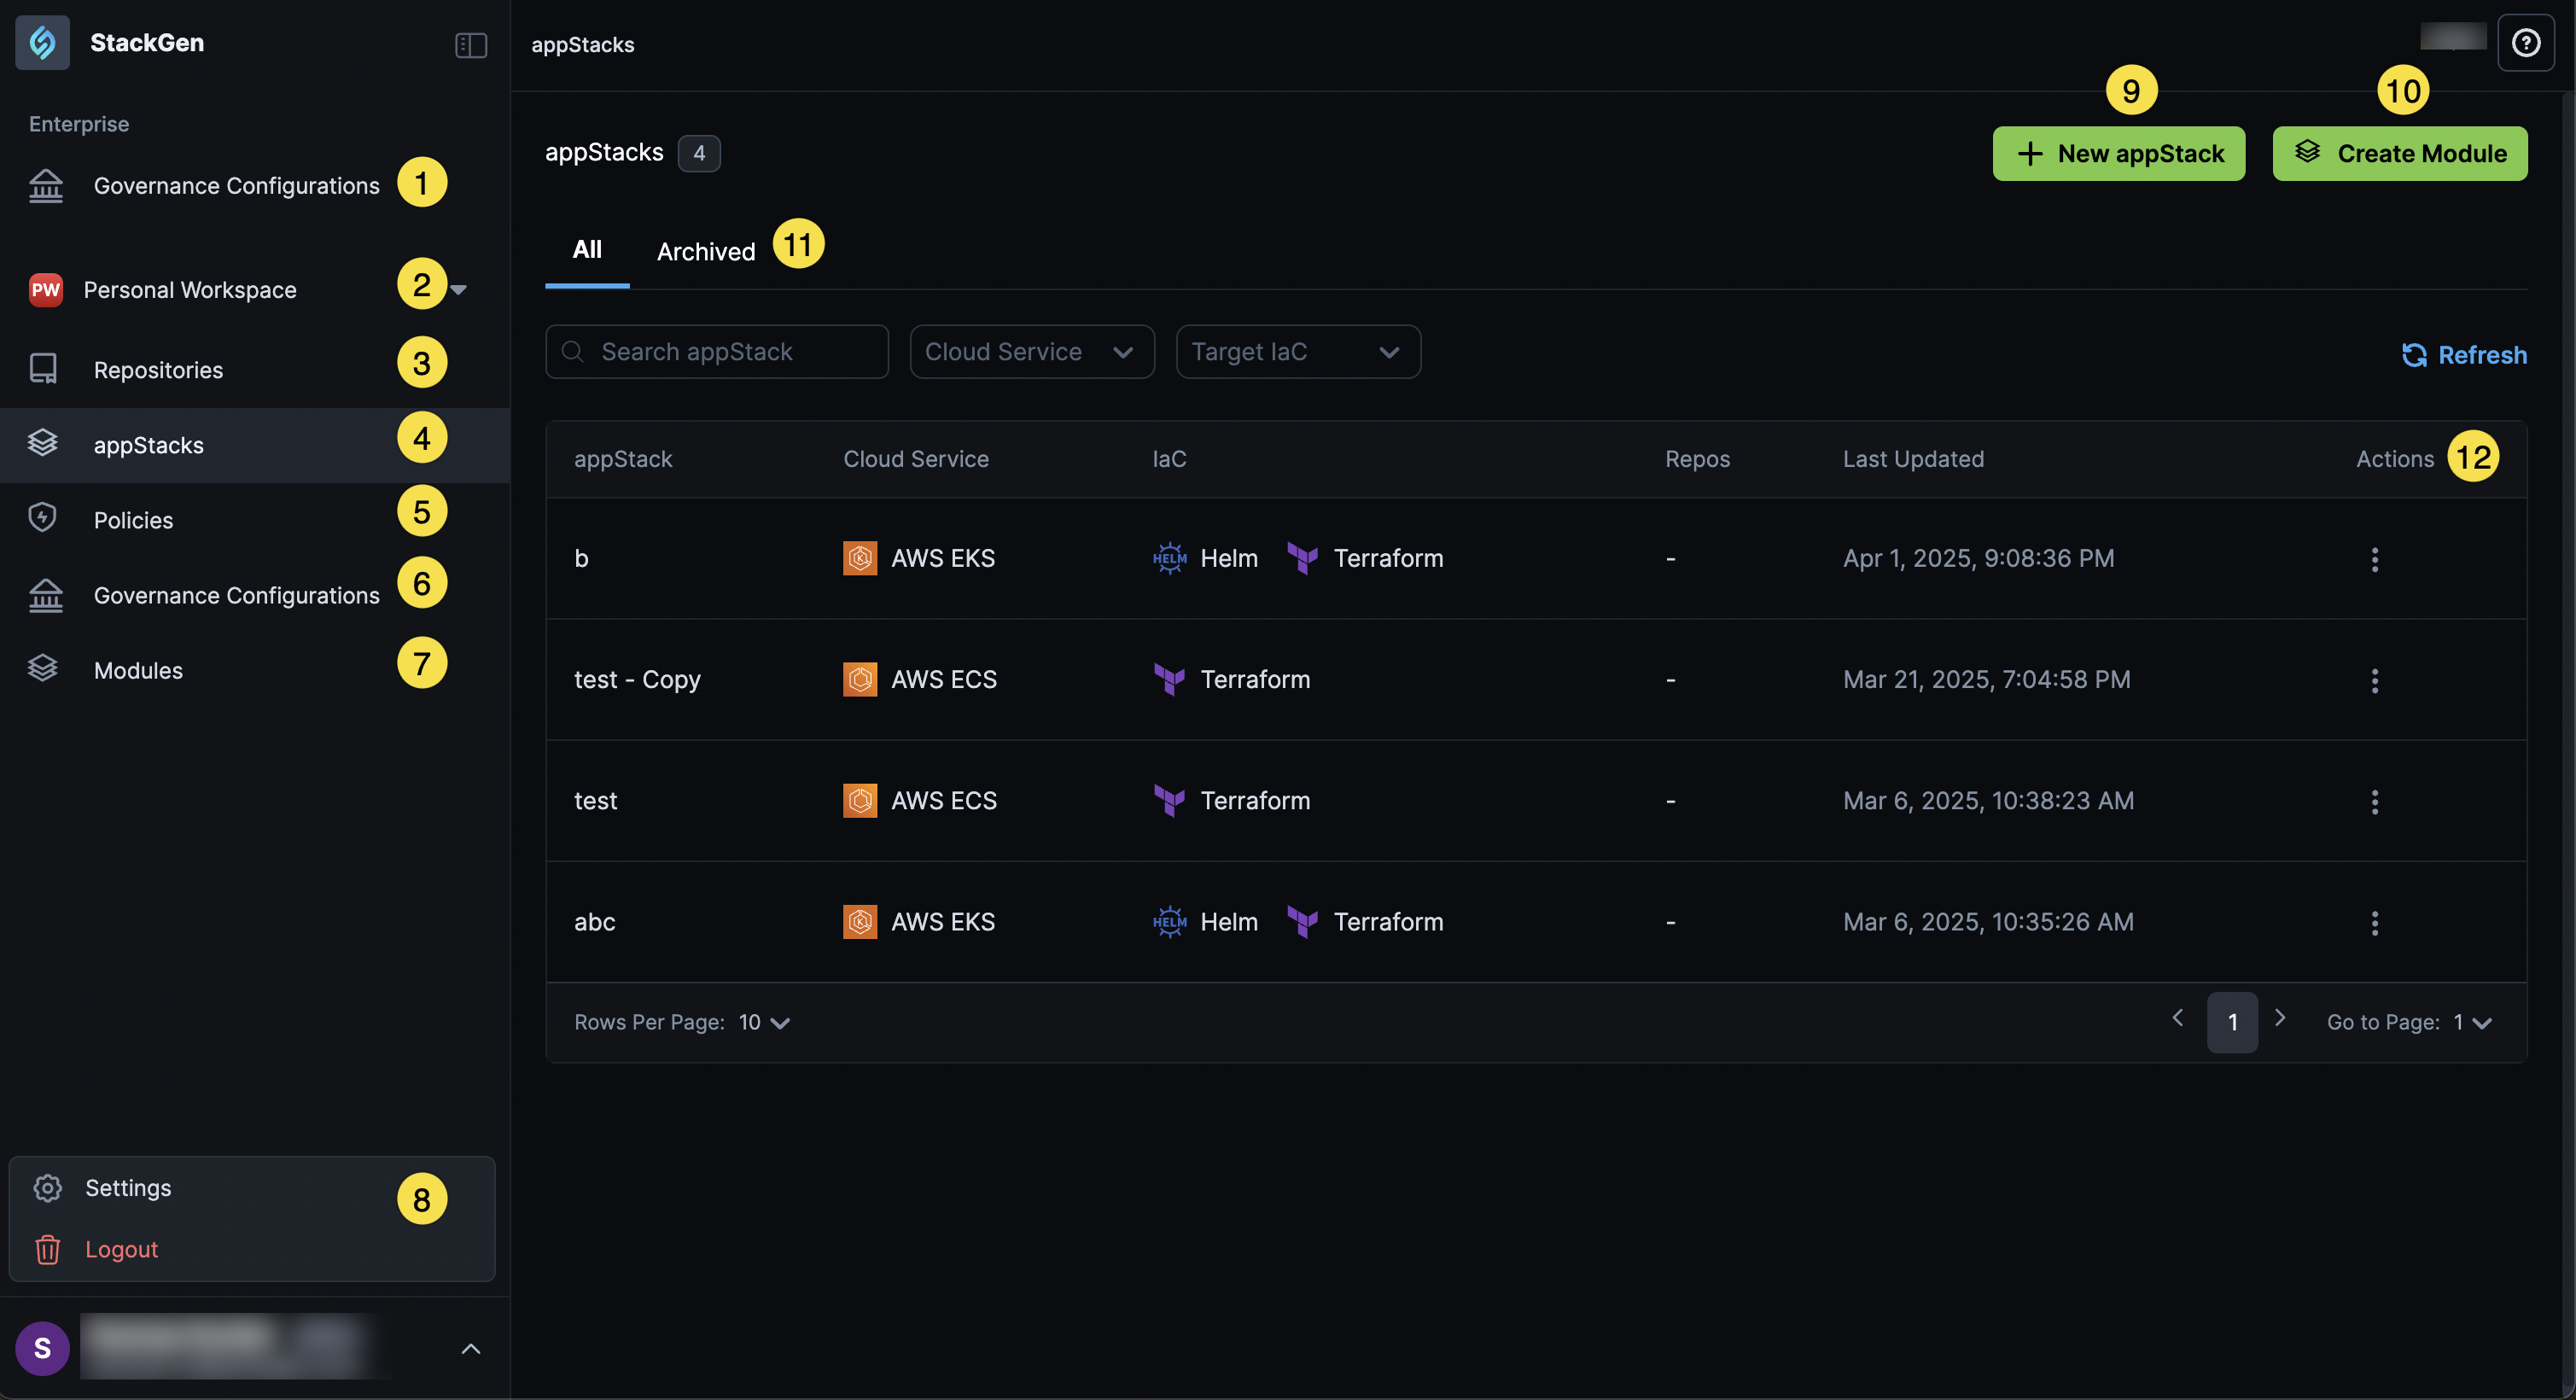Open Settings
This screenshot has width=2576, height=1400.
128,1188
